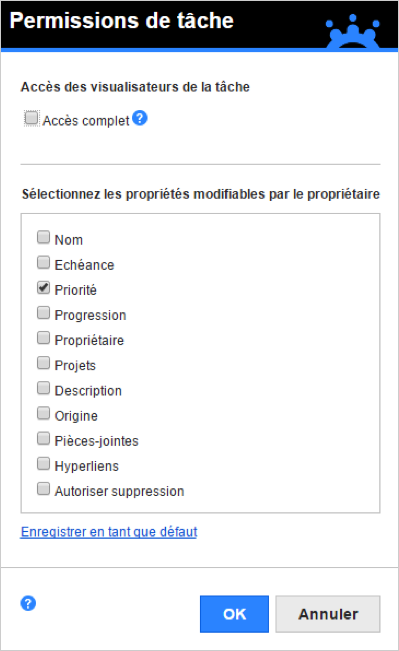The height and width of the screenshot is (651, 399).
Task: Click the Permissions de tâche title bar
Action: 199,25
